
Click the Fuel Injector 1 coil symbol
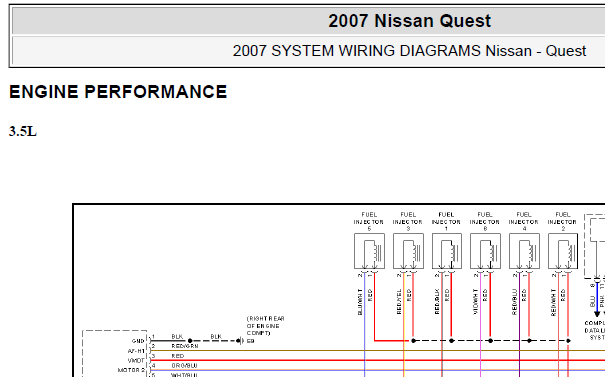447,251
